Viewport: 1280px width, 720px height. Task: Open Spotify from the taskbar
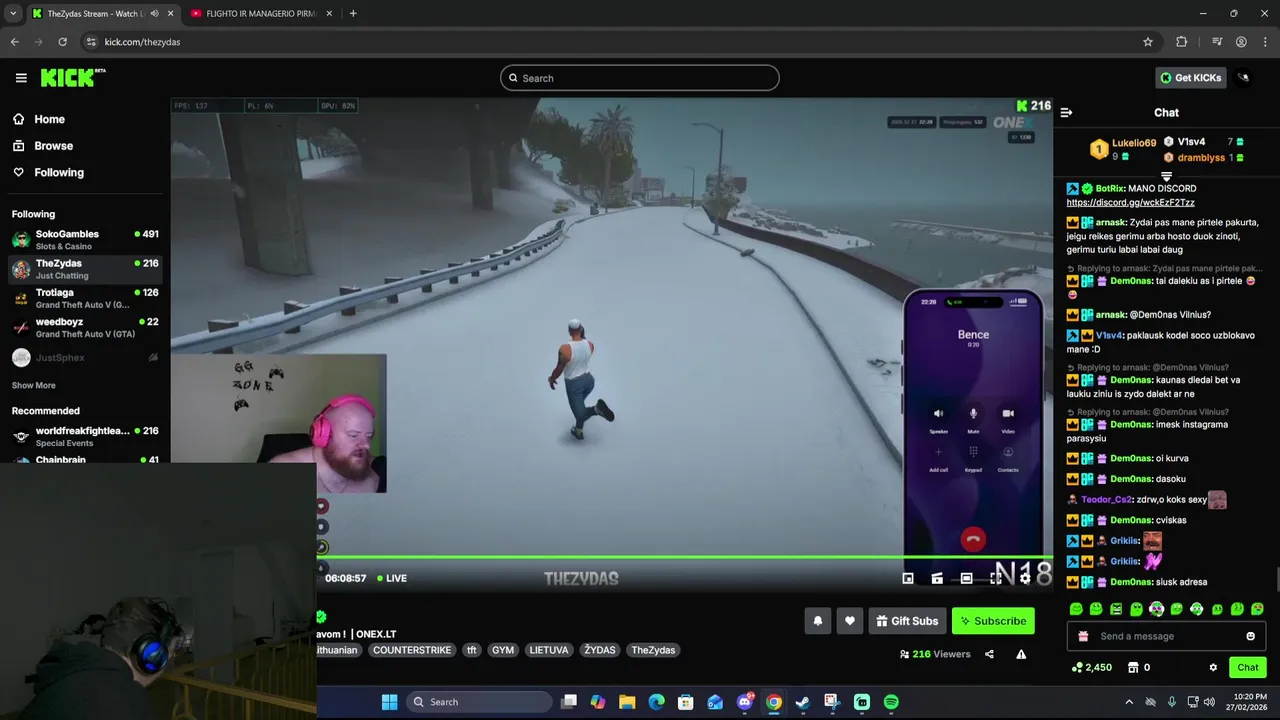point(891,702)
